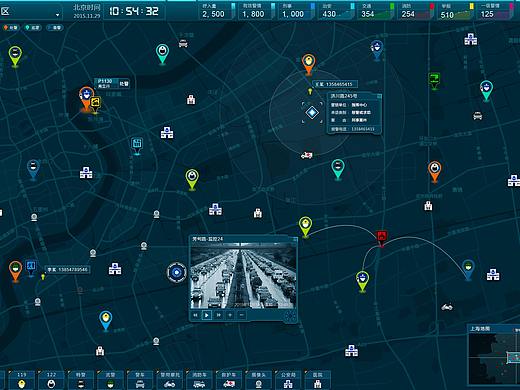Screen dimensions: 520x390
Task: Click the digital clock 10:54:32
Action: (134, 11)
